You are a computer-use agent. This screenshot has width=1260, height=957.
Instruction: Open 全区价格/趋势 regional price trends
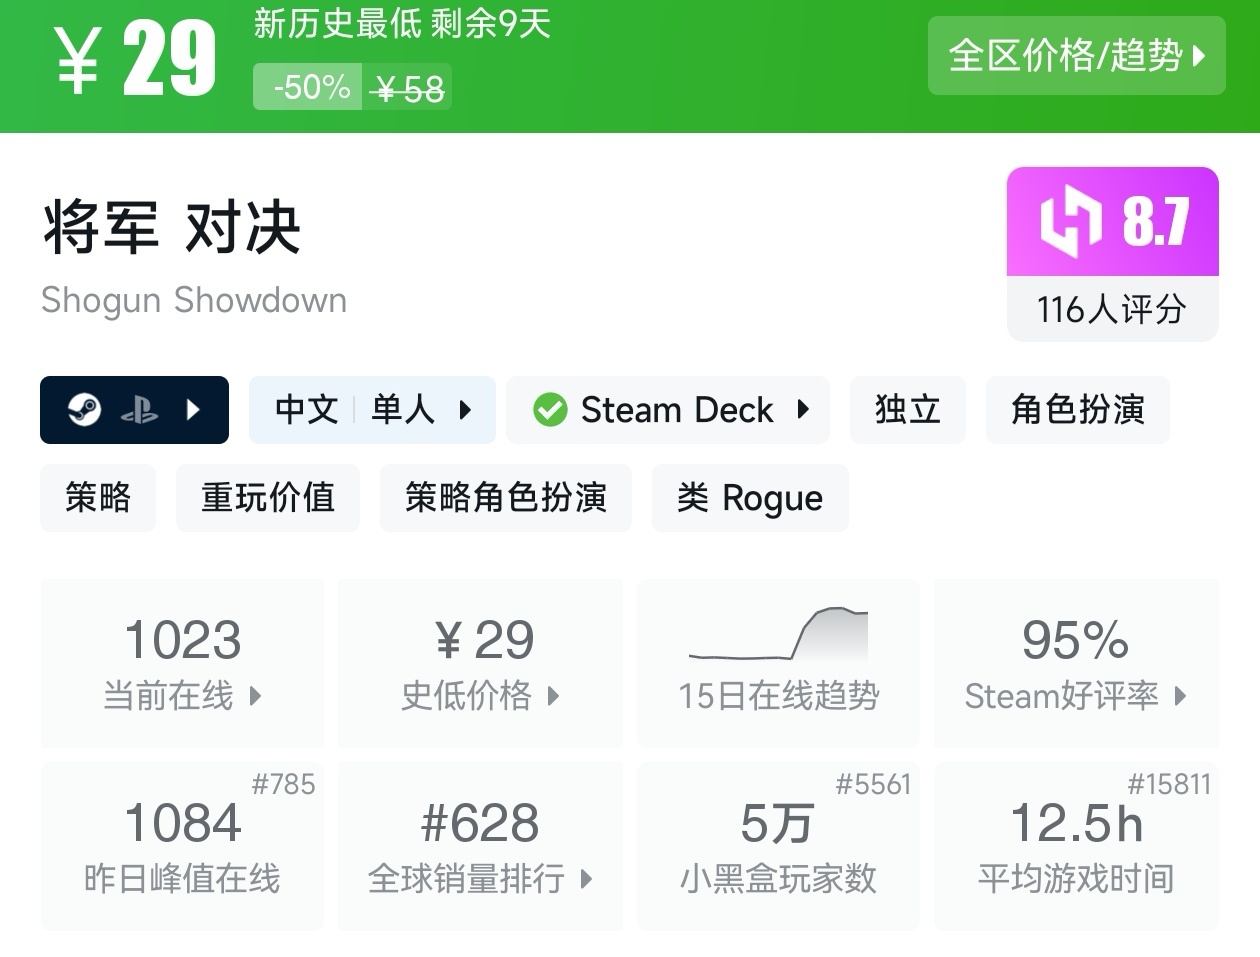point(1076,56)
